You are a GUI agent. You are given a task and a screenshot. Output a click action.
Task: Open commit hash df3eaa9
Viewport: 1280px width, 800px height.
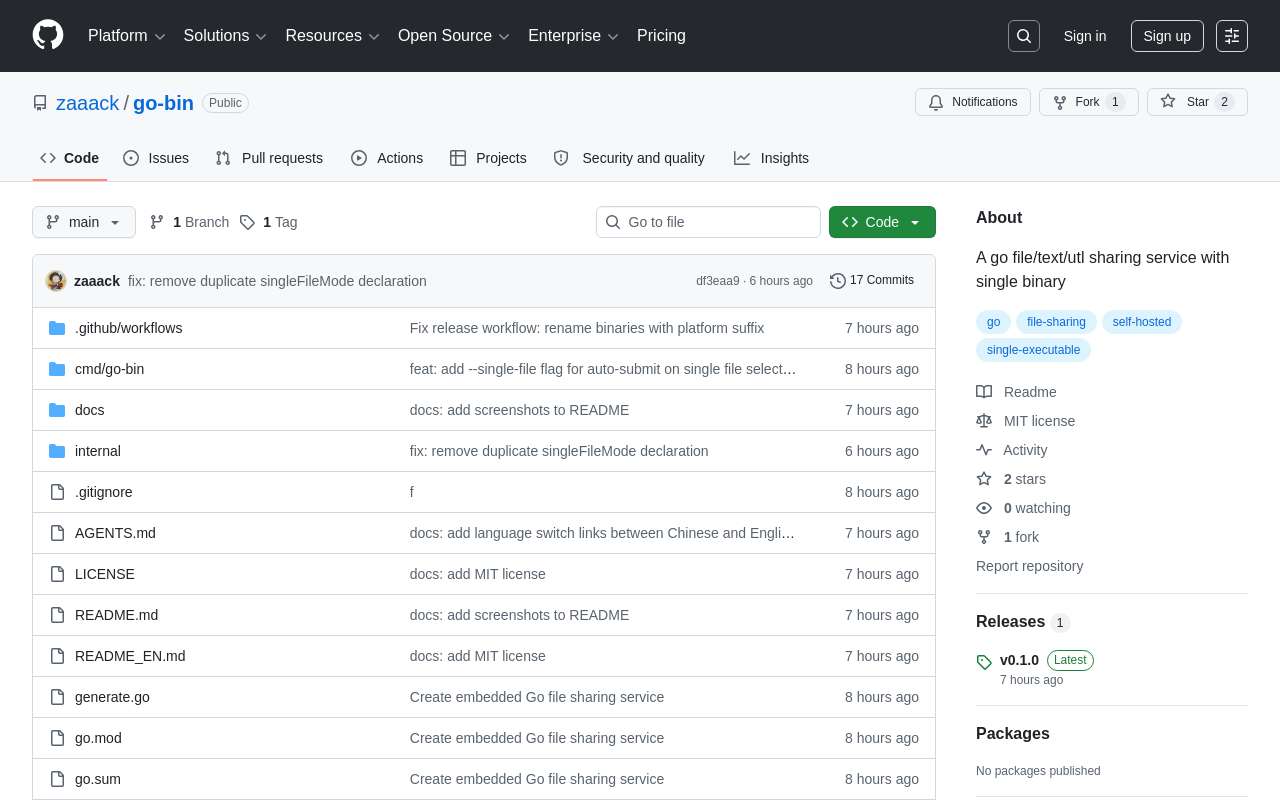[718, 281]
